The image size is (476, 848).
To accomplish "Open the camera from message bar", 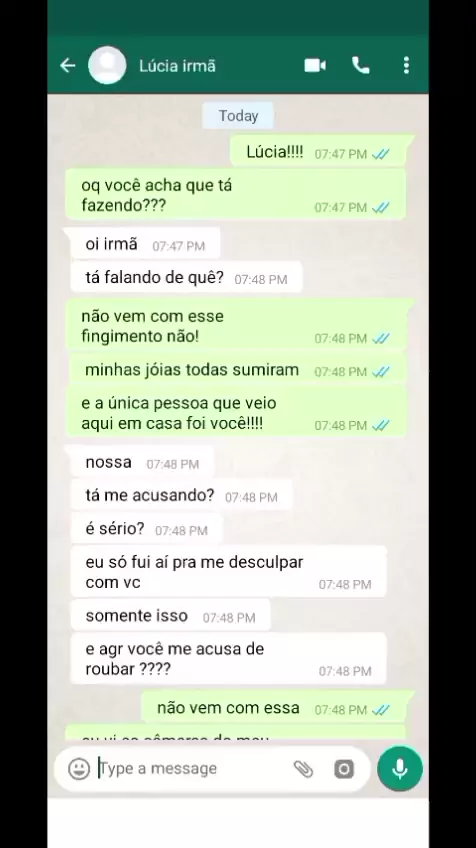I will click(344, 768).
